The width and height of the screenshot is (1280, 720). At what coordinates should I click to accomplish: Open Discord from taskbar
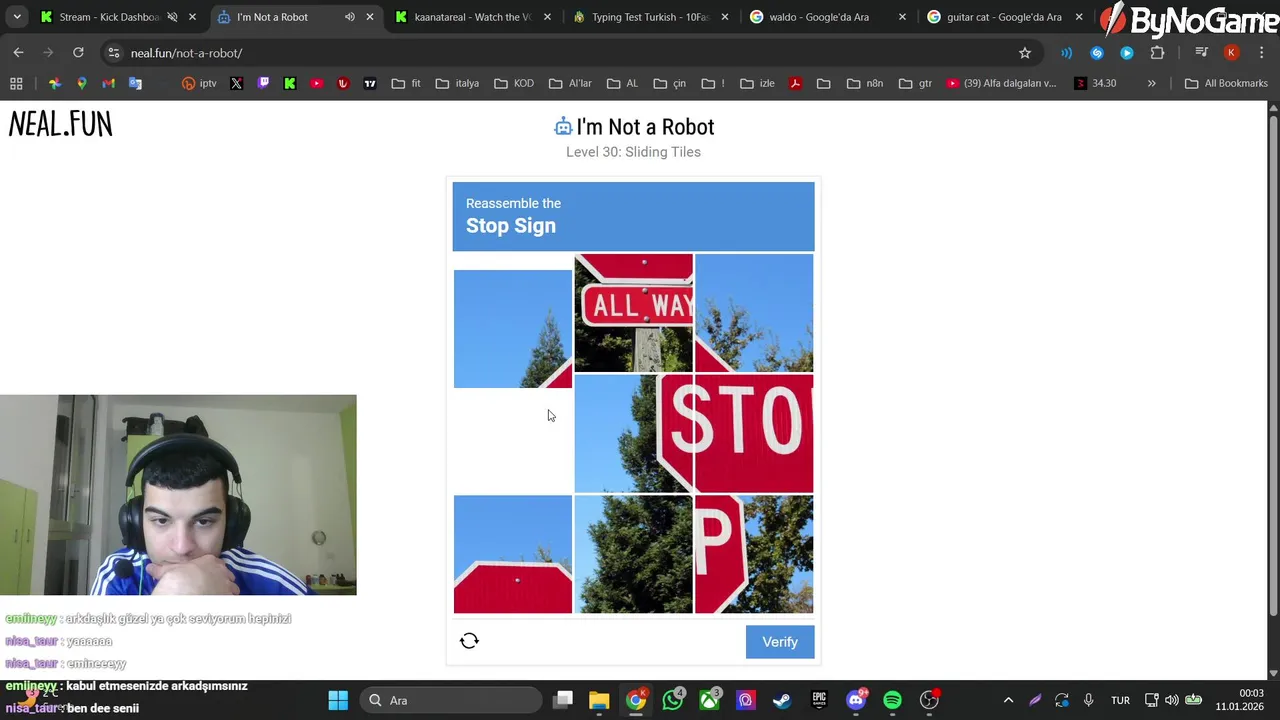pos(856,700)
